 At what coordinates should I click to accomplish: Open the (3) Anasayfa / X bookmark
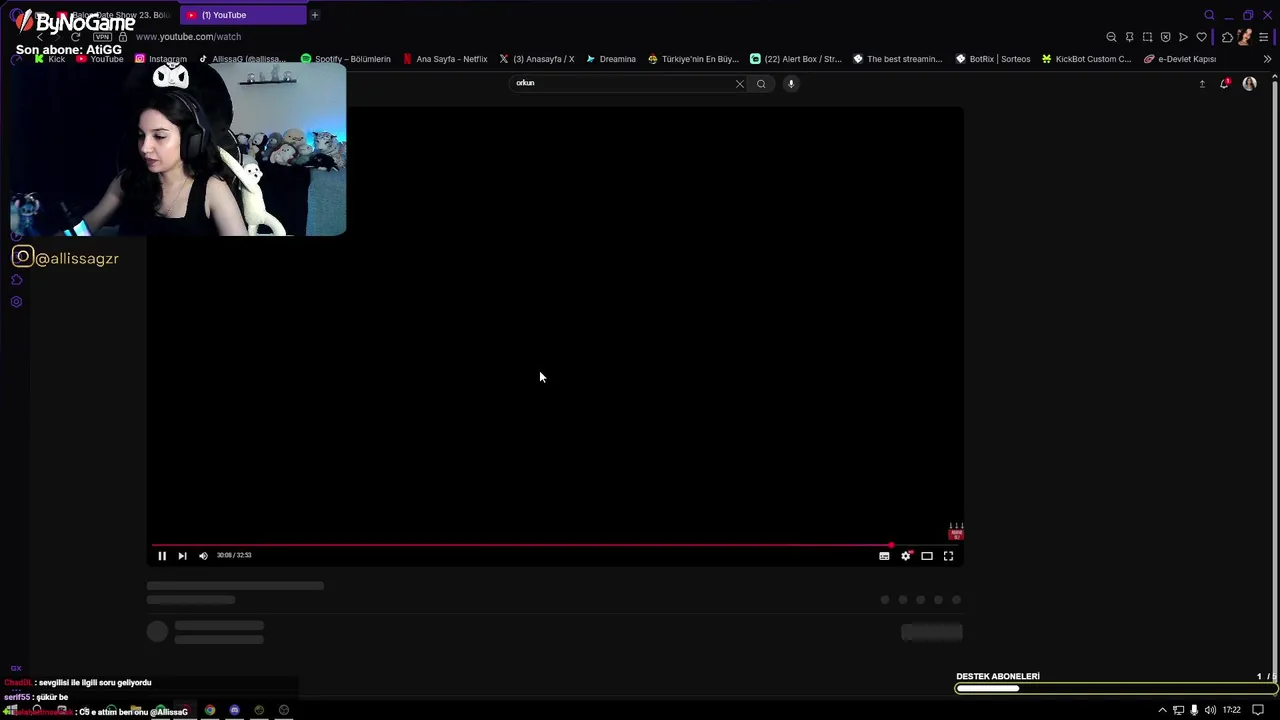click(537, 59)
